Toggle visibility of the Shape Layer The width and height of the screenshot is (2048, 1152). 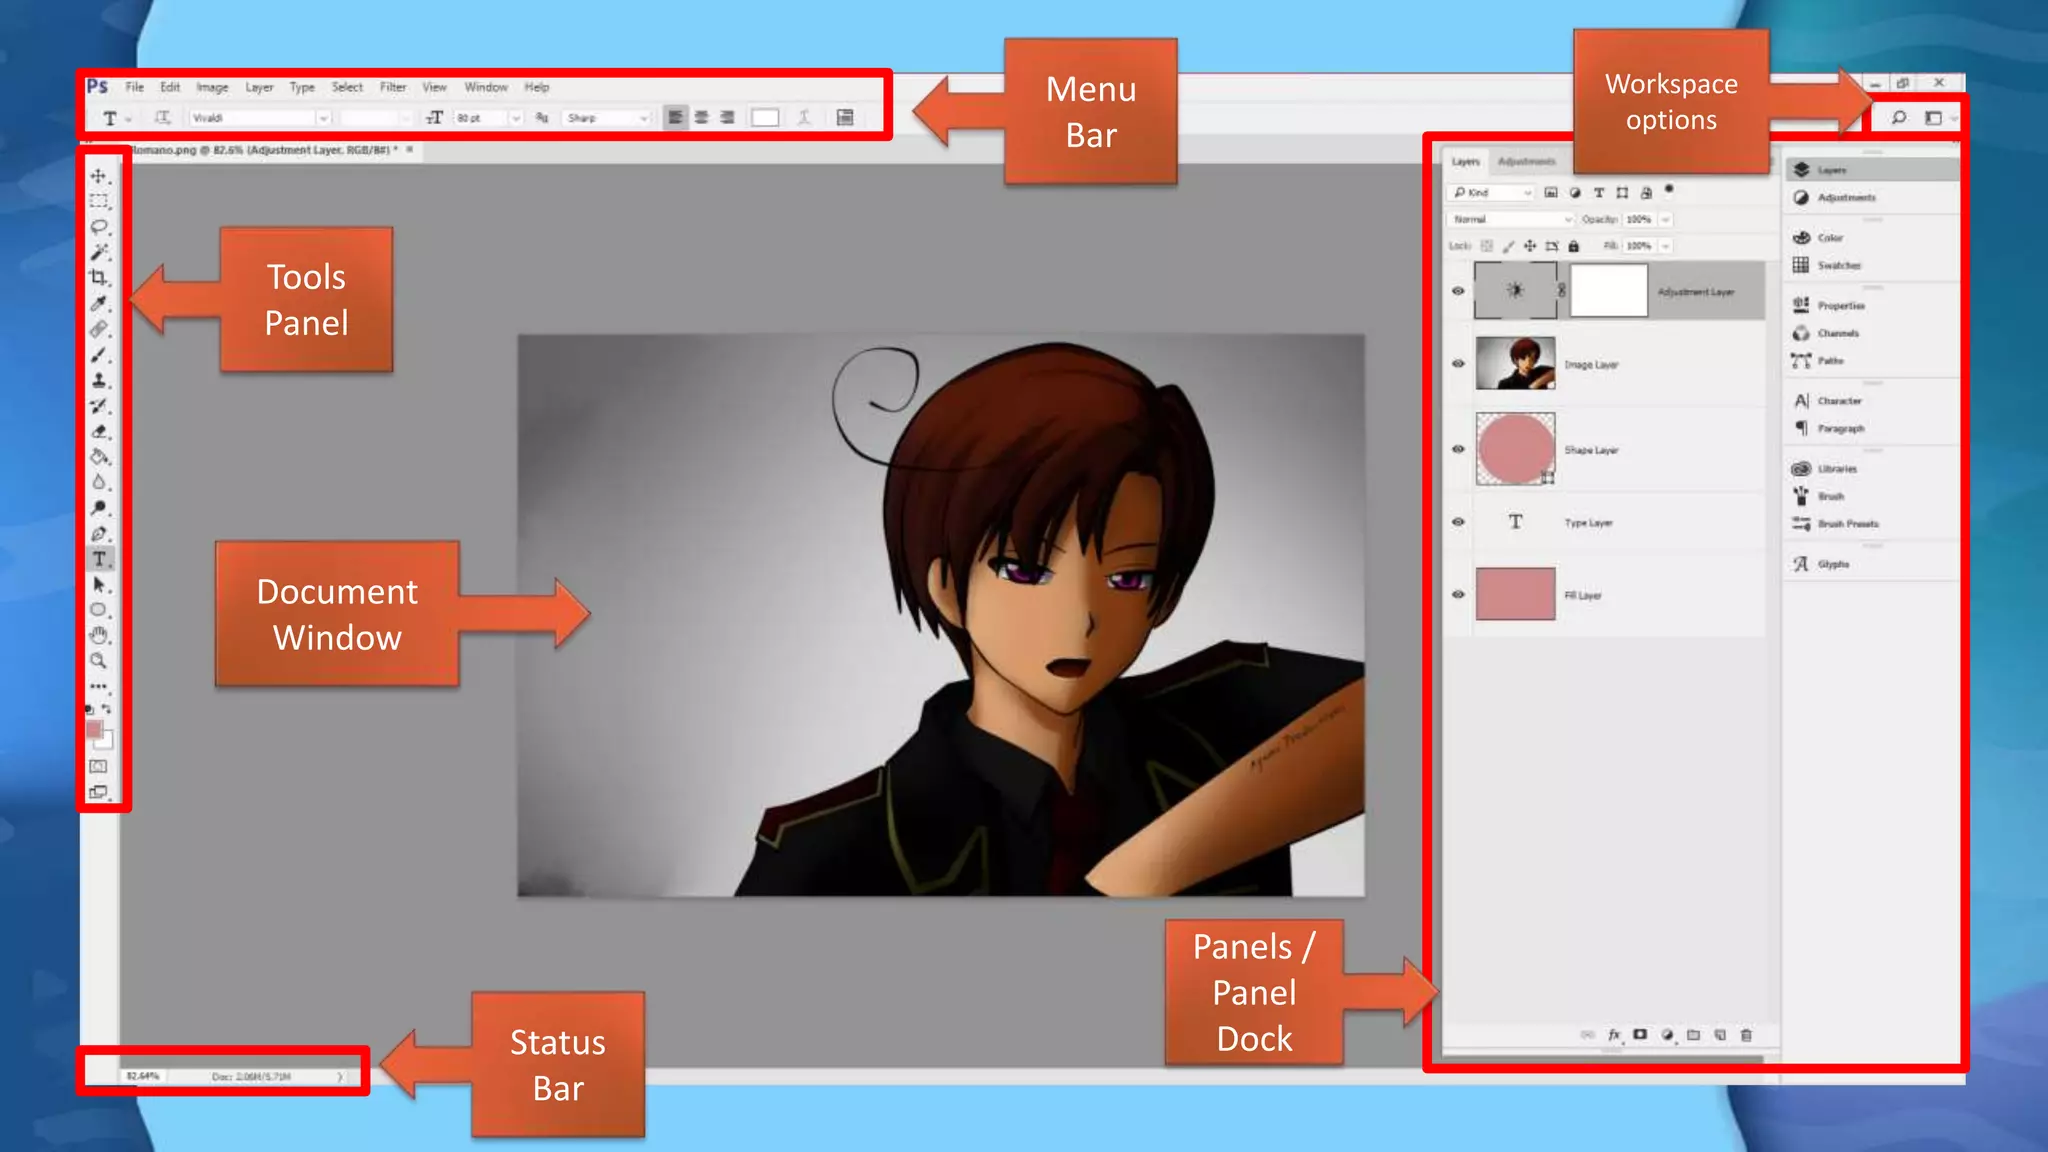1458,449
